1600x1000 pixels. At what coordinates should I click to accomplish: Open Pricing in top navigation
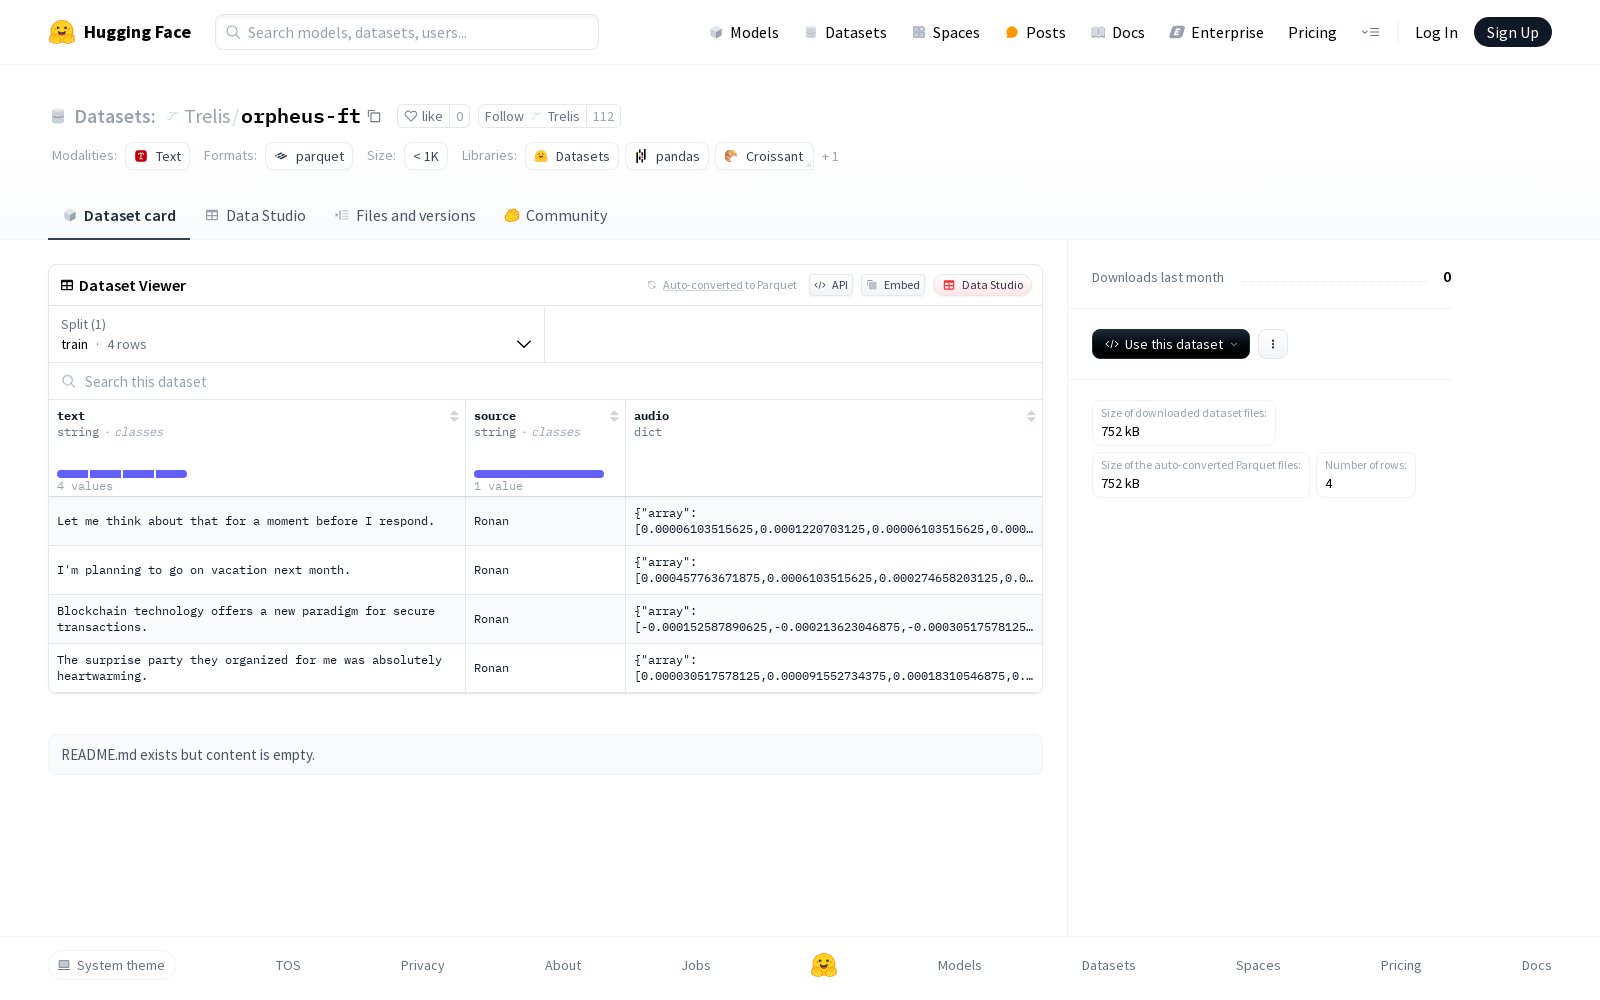tap(1312, 32)
